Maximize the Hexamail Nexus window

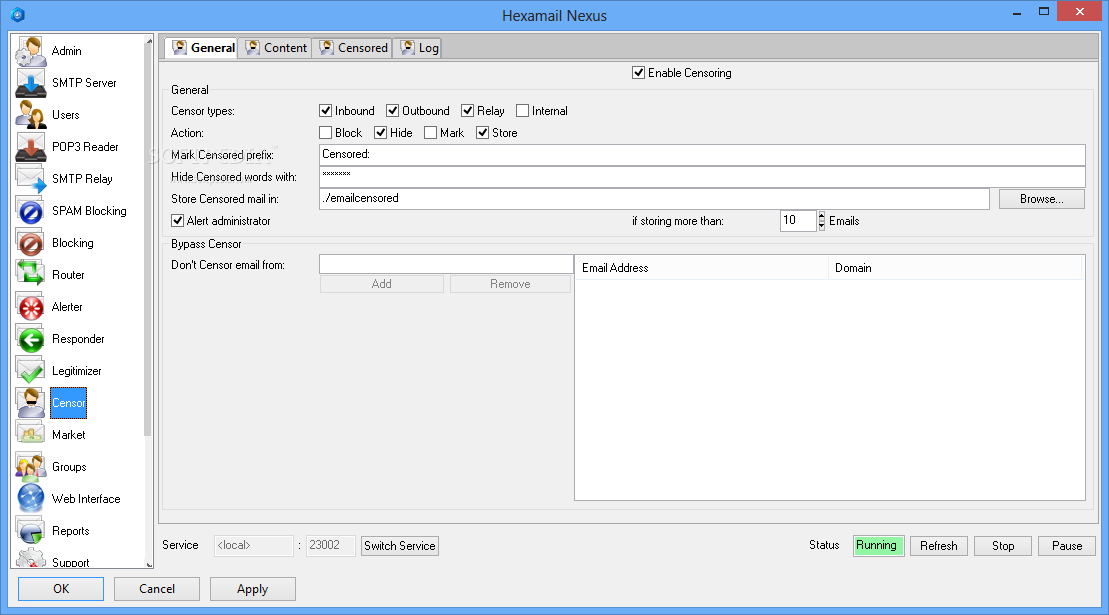1043,11
